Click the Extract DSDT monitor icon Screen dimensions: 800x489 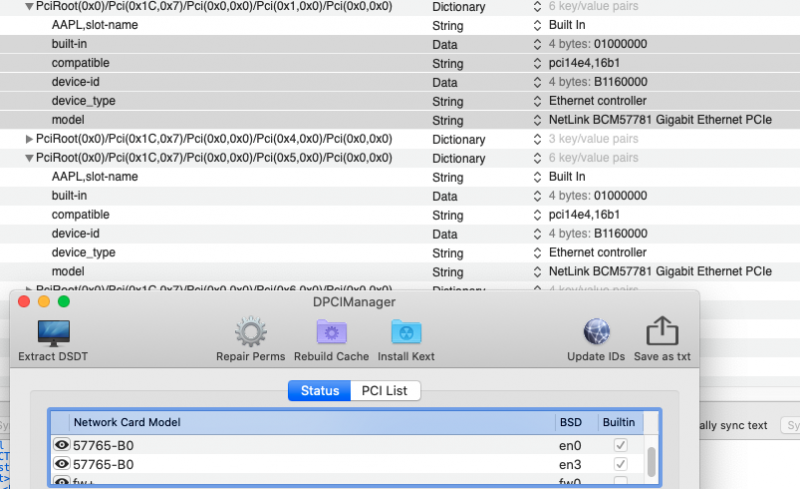click(x=54, y=332)
